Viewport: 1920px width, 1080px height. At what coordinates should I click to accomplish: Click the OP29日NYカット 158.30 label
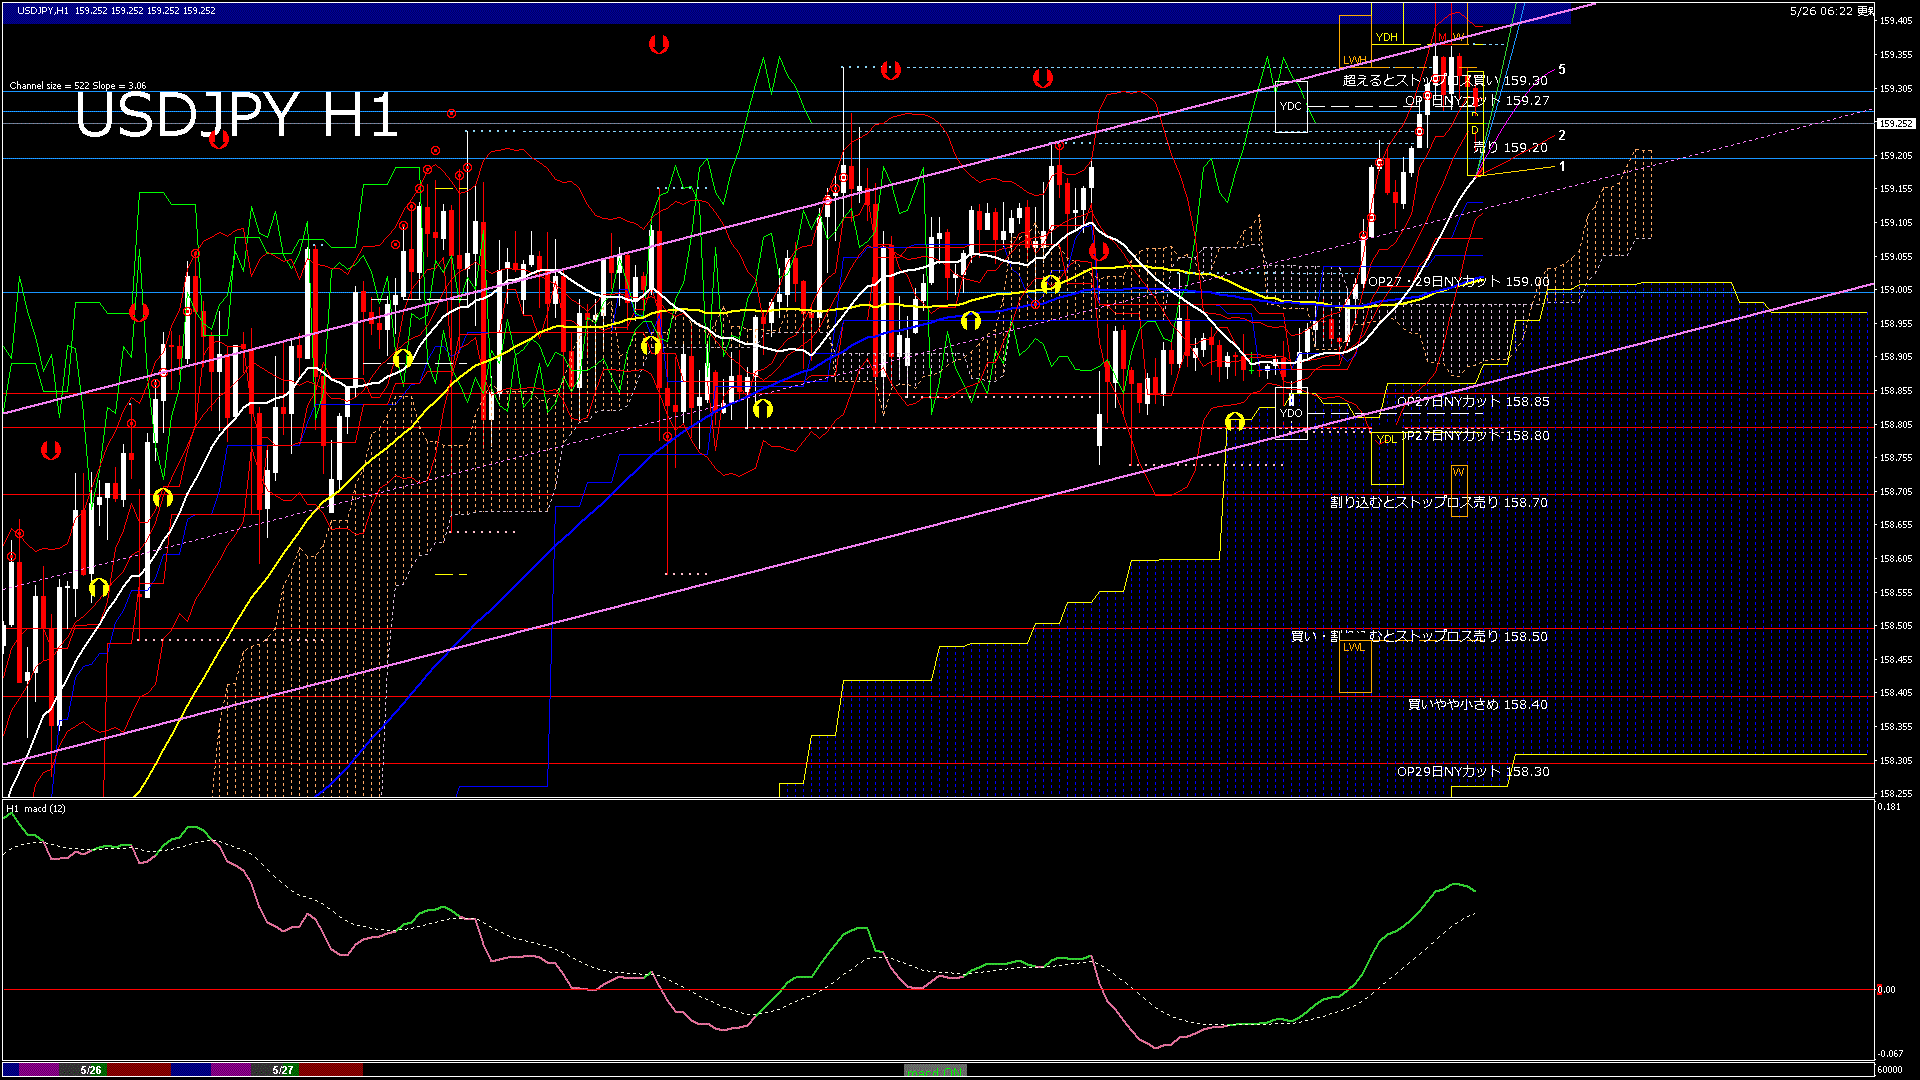(x=1473, y=772)
